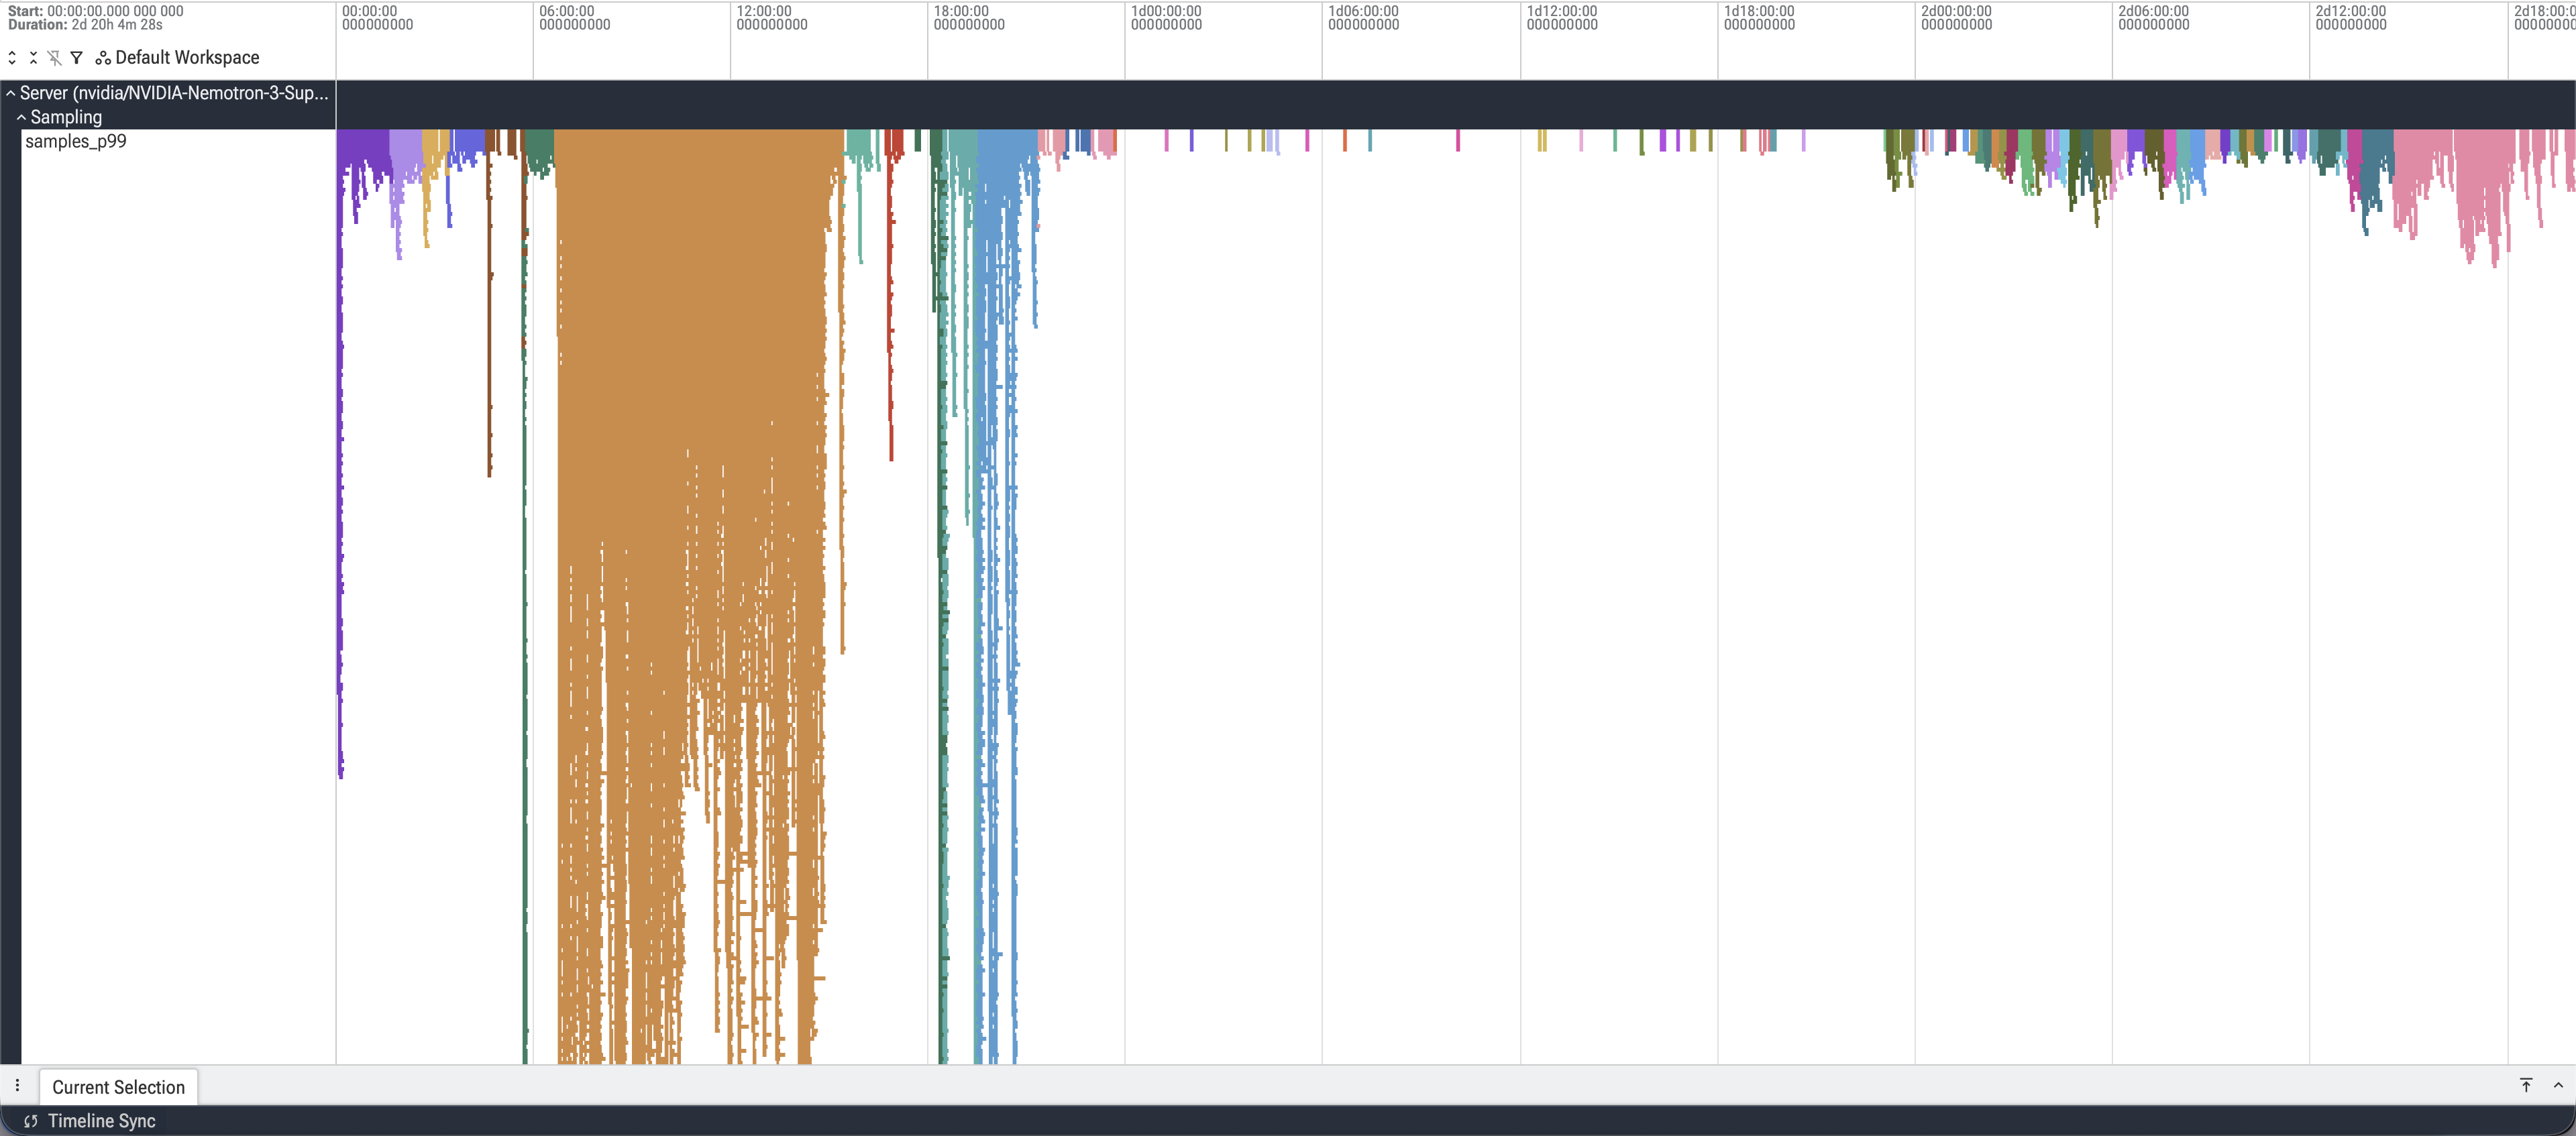Open the Default Workspace selector
The image size is (2576, 1136).
click(177, 58)
